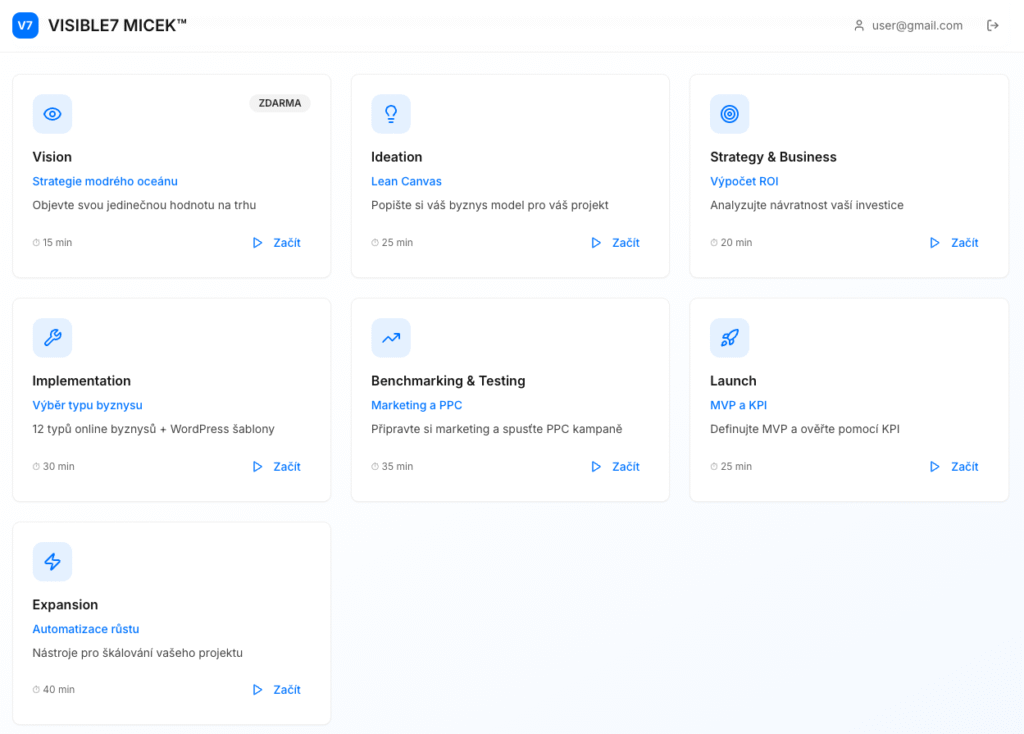Click the ZDARMA badge on Vision
The image size is (1024, 734).
[x=280, y=103]
